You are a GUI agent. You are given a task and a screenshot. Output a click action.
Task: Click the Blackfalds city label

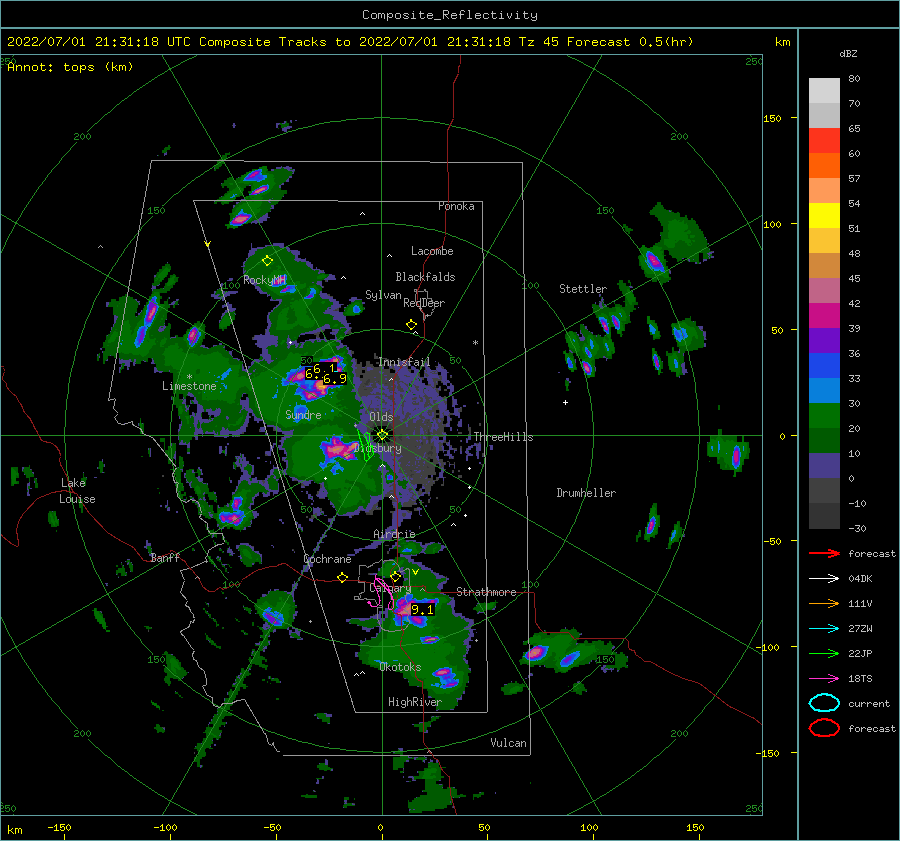pos(425,277)
